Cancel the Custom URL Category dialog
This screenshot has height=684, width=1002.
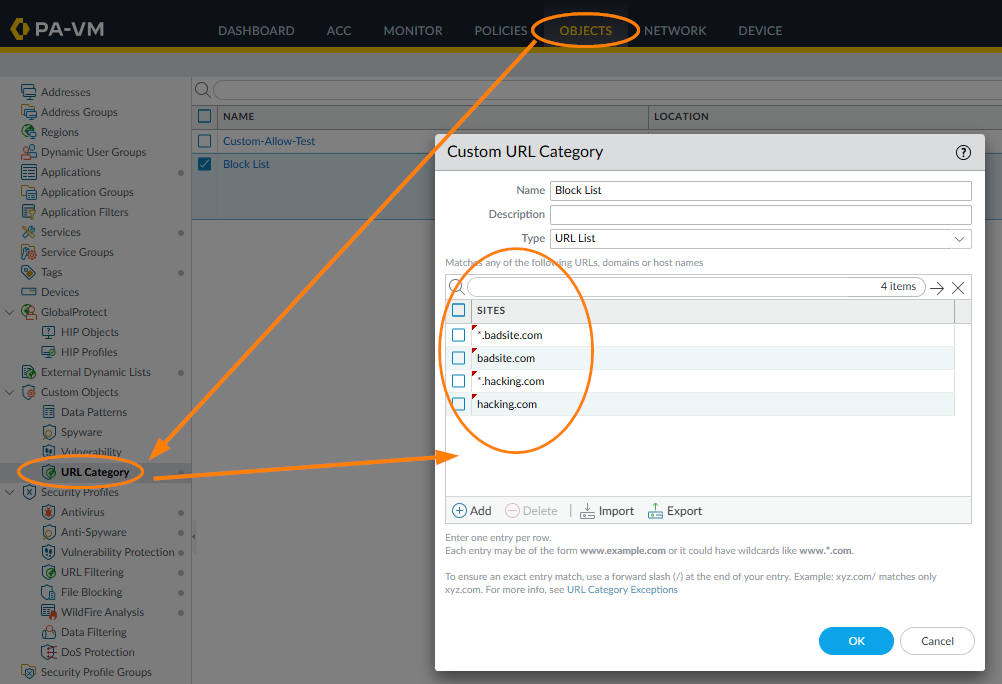(x=937, y=641)
